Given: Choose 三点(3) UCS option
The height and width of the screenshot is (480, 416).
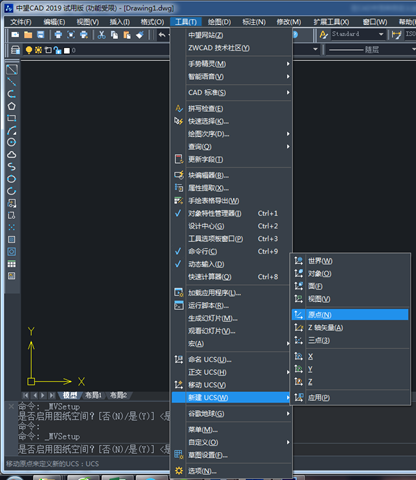Looking at the screenshot, I should click(x=350, y=340).
